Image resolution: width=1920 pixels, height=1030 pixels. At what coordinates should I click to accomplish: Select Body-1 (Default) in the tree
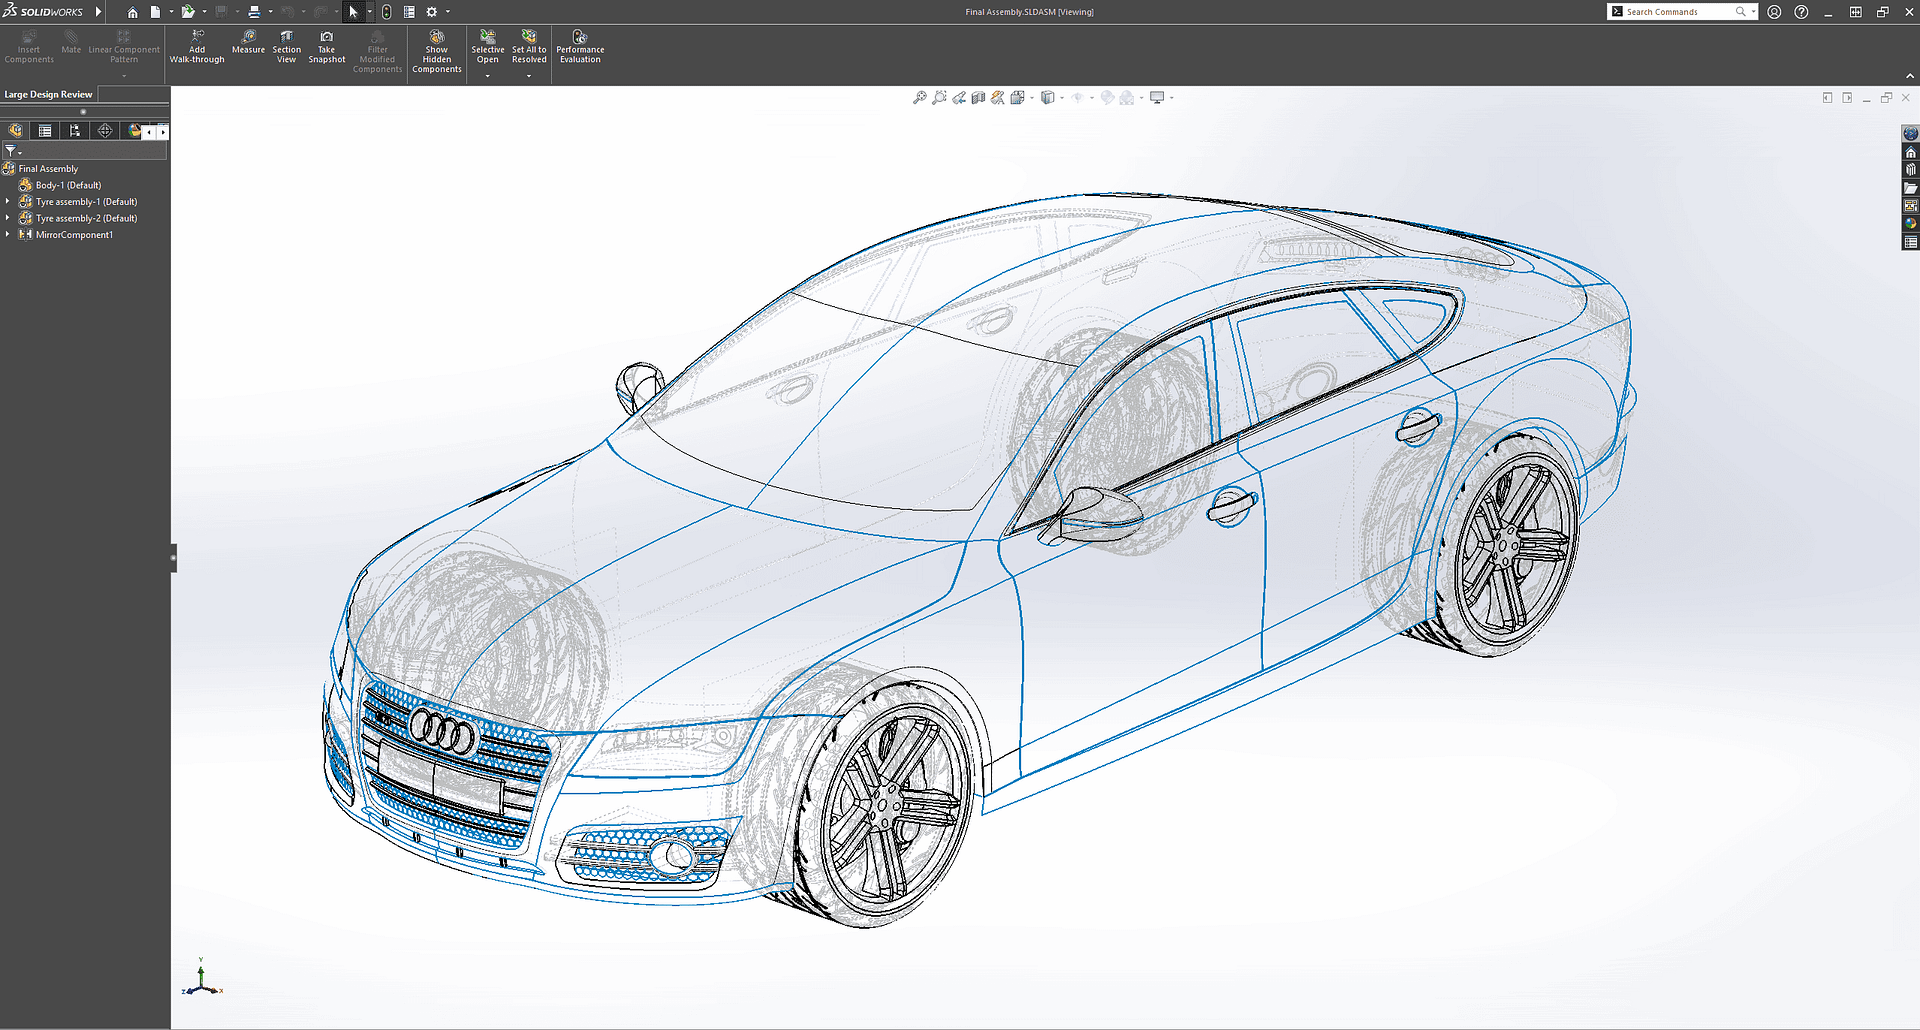coord(68,185)
